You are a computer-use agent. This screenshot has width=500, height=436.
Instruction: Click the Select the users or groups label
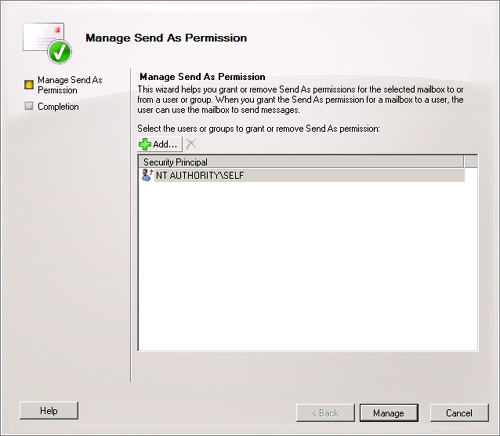(259, 129)
